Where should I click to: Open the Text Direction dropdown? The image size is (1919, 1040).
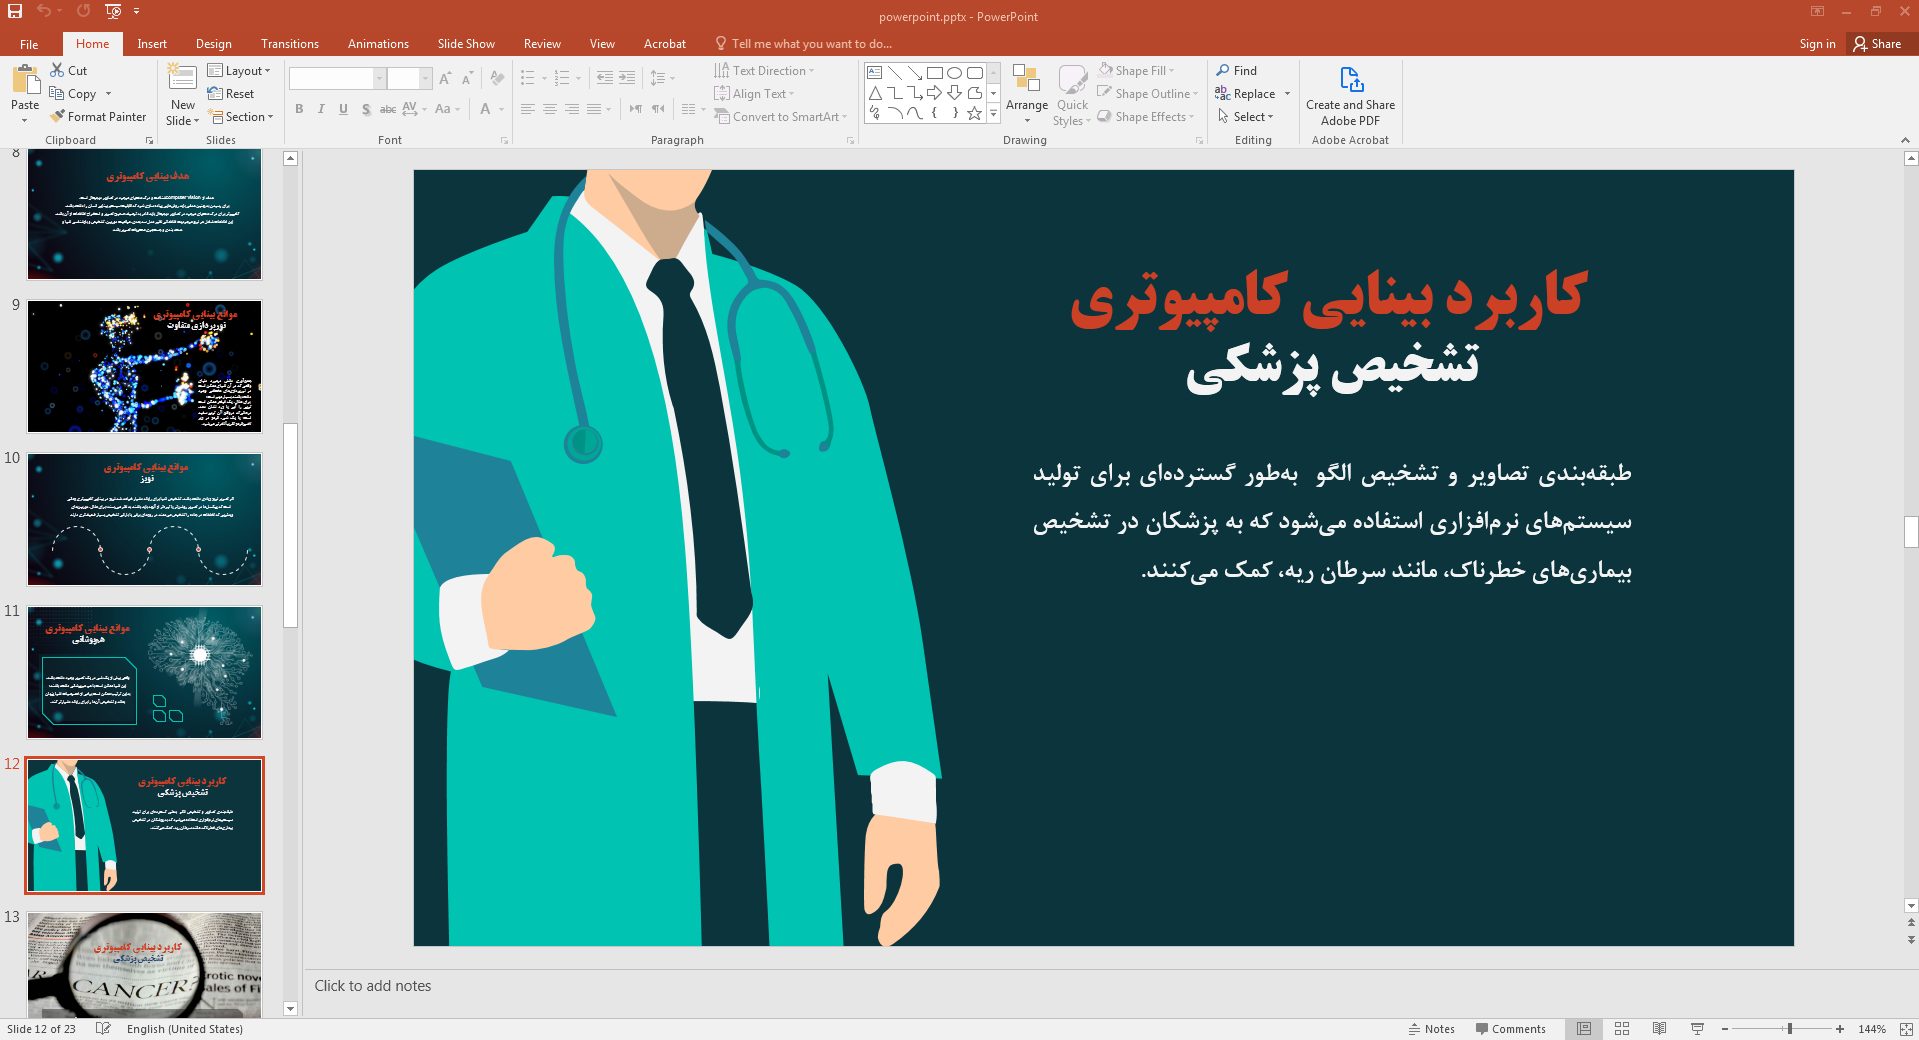(765, 70)
